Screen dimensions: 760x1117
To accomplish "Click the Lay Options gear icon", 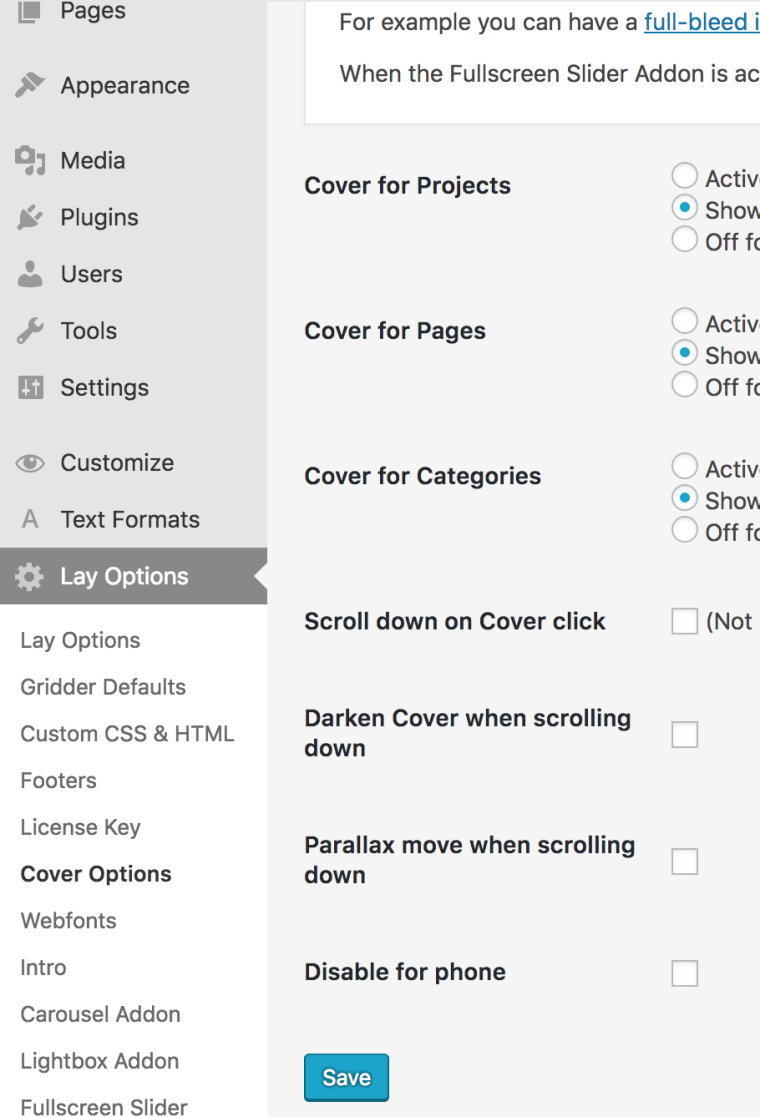I will 30,577.
